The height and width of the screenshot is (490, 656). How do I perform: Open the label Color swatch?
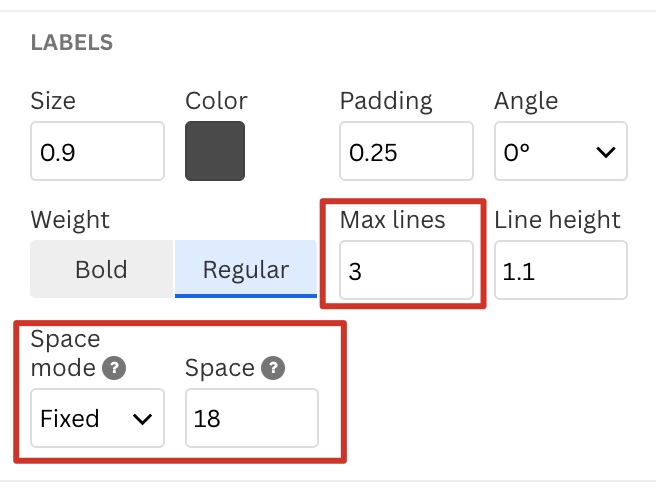click(x=215, y=151)
